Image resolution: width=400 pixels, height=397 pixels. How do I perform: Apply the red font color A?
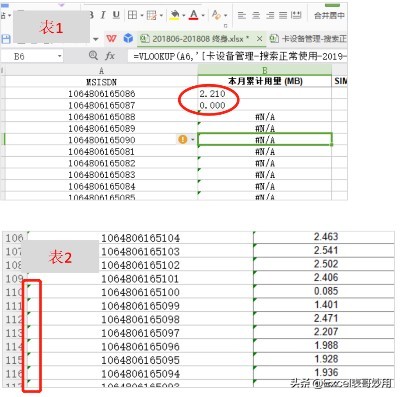[194, 15]
